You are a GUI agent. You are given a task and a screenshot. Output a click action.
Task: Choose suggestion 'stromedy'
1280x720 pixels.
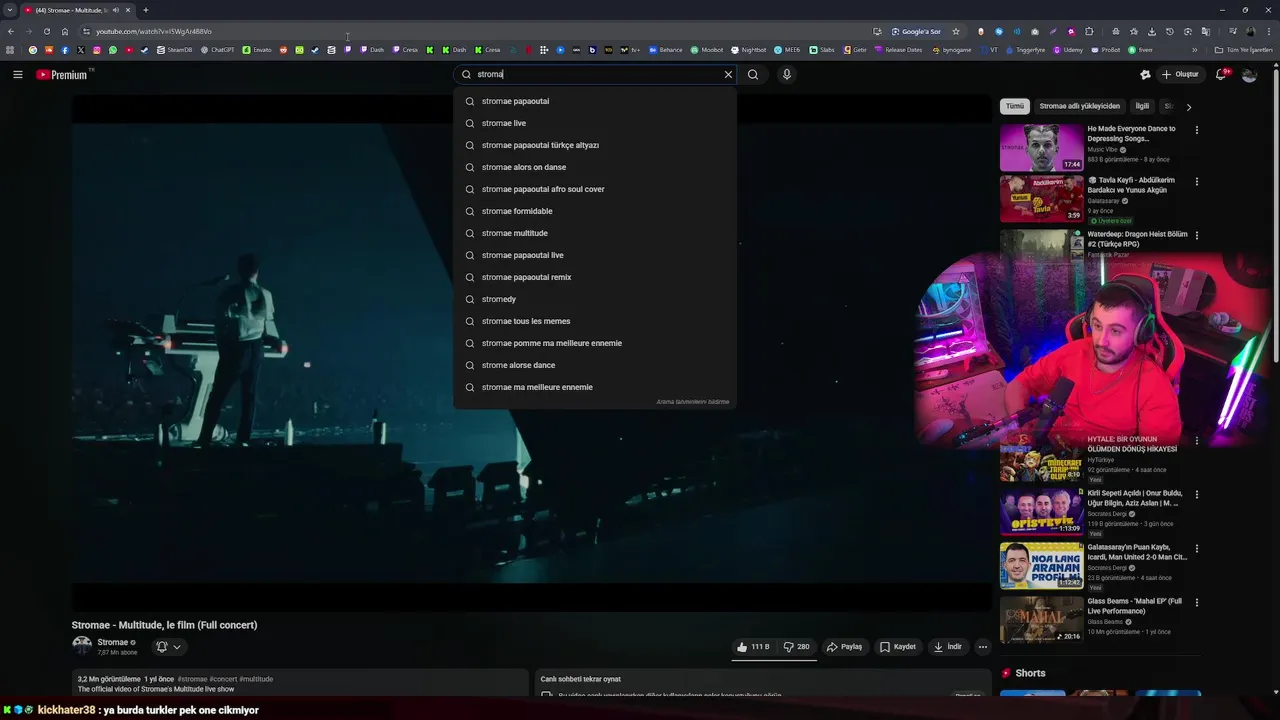(x=595, y=299)
